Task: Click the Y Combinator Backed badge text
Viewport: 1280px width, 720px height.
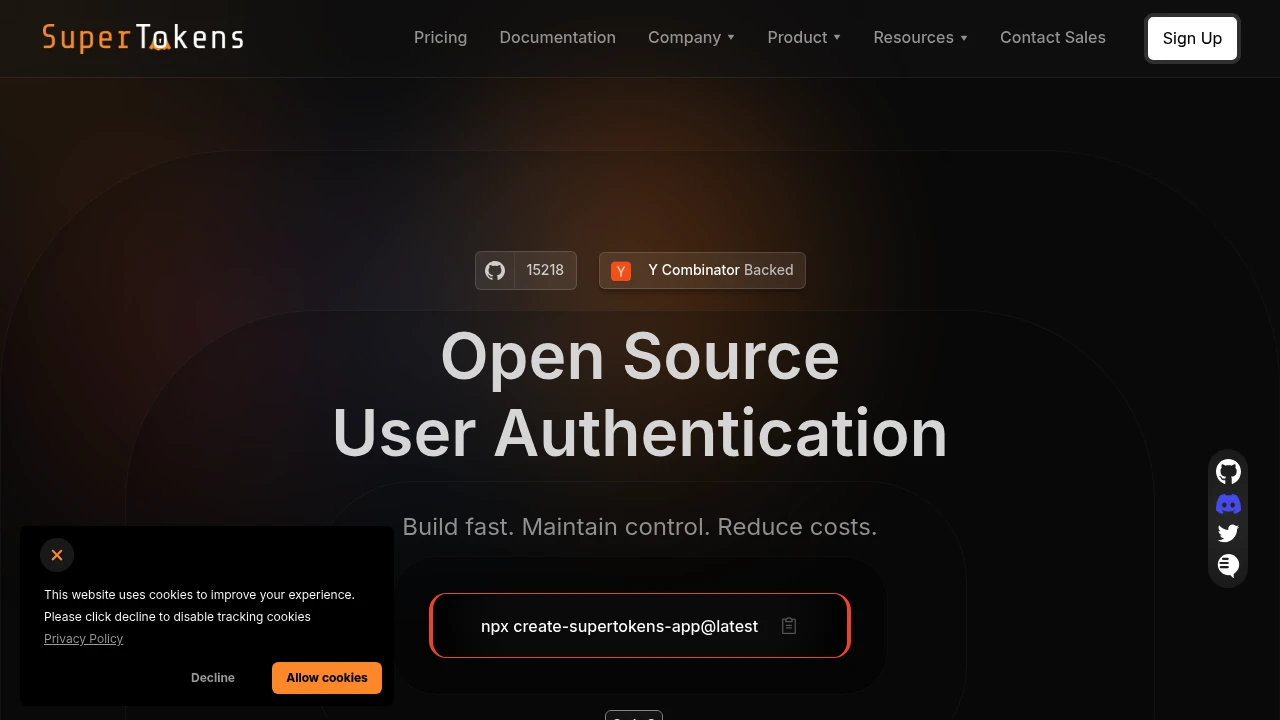Action: (721, 270)
